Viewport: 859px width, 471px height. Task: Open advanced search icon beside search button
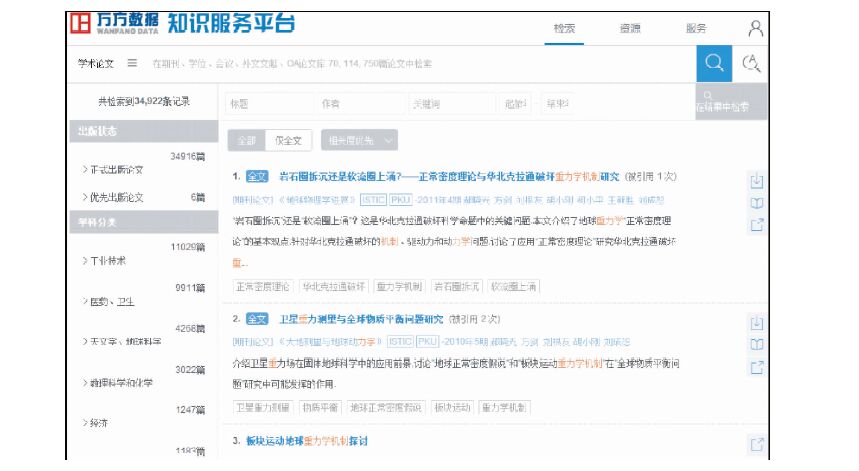point(752,64)
